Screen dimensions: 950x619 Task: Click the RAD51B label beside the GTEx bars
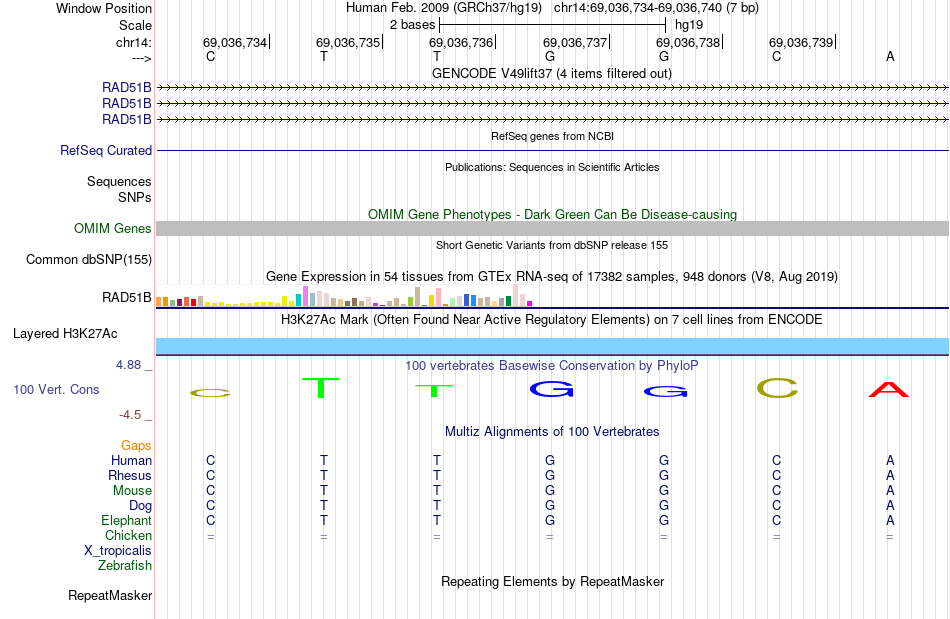[x=127, y=297]
